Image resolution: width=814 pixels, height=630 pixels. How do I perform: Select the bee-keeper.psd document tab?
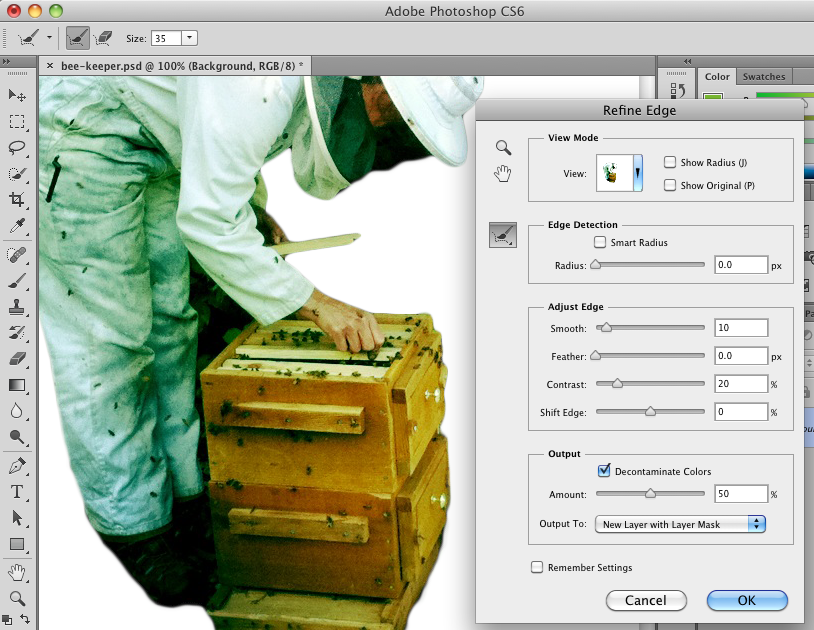[x=180, y=64]
